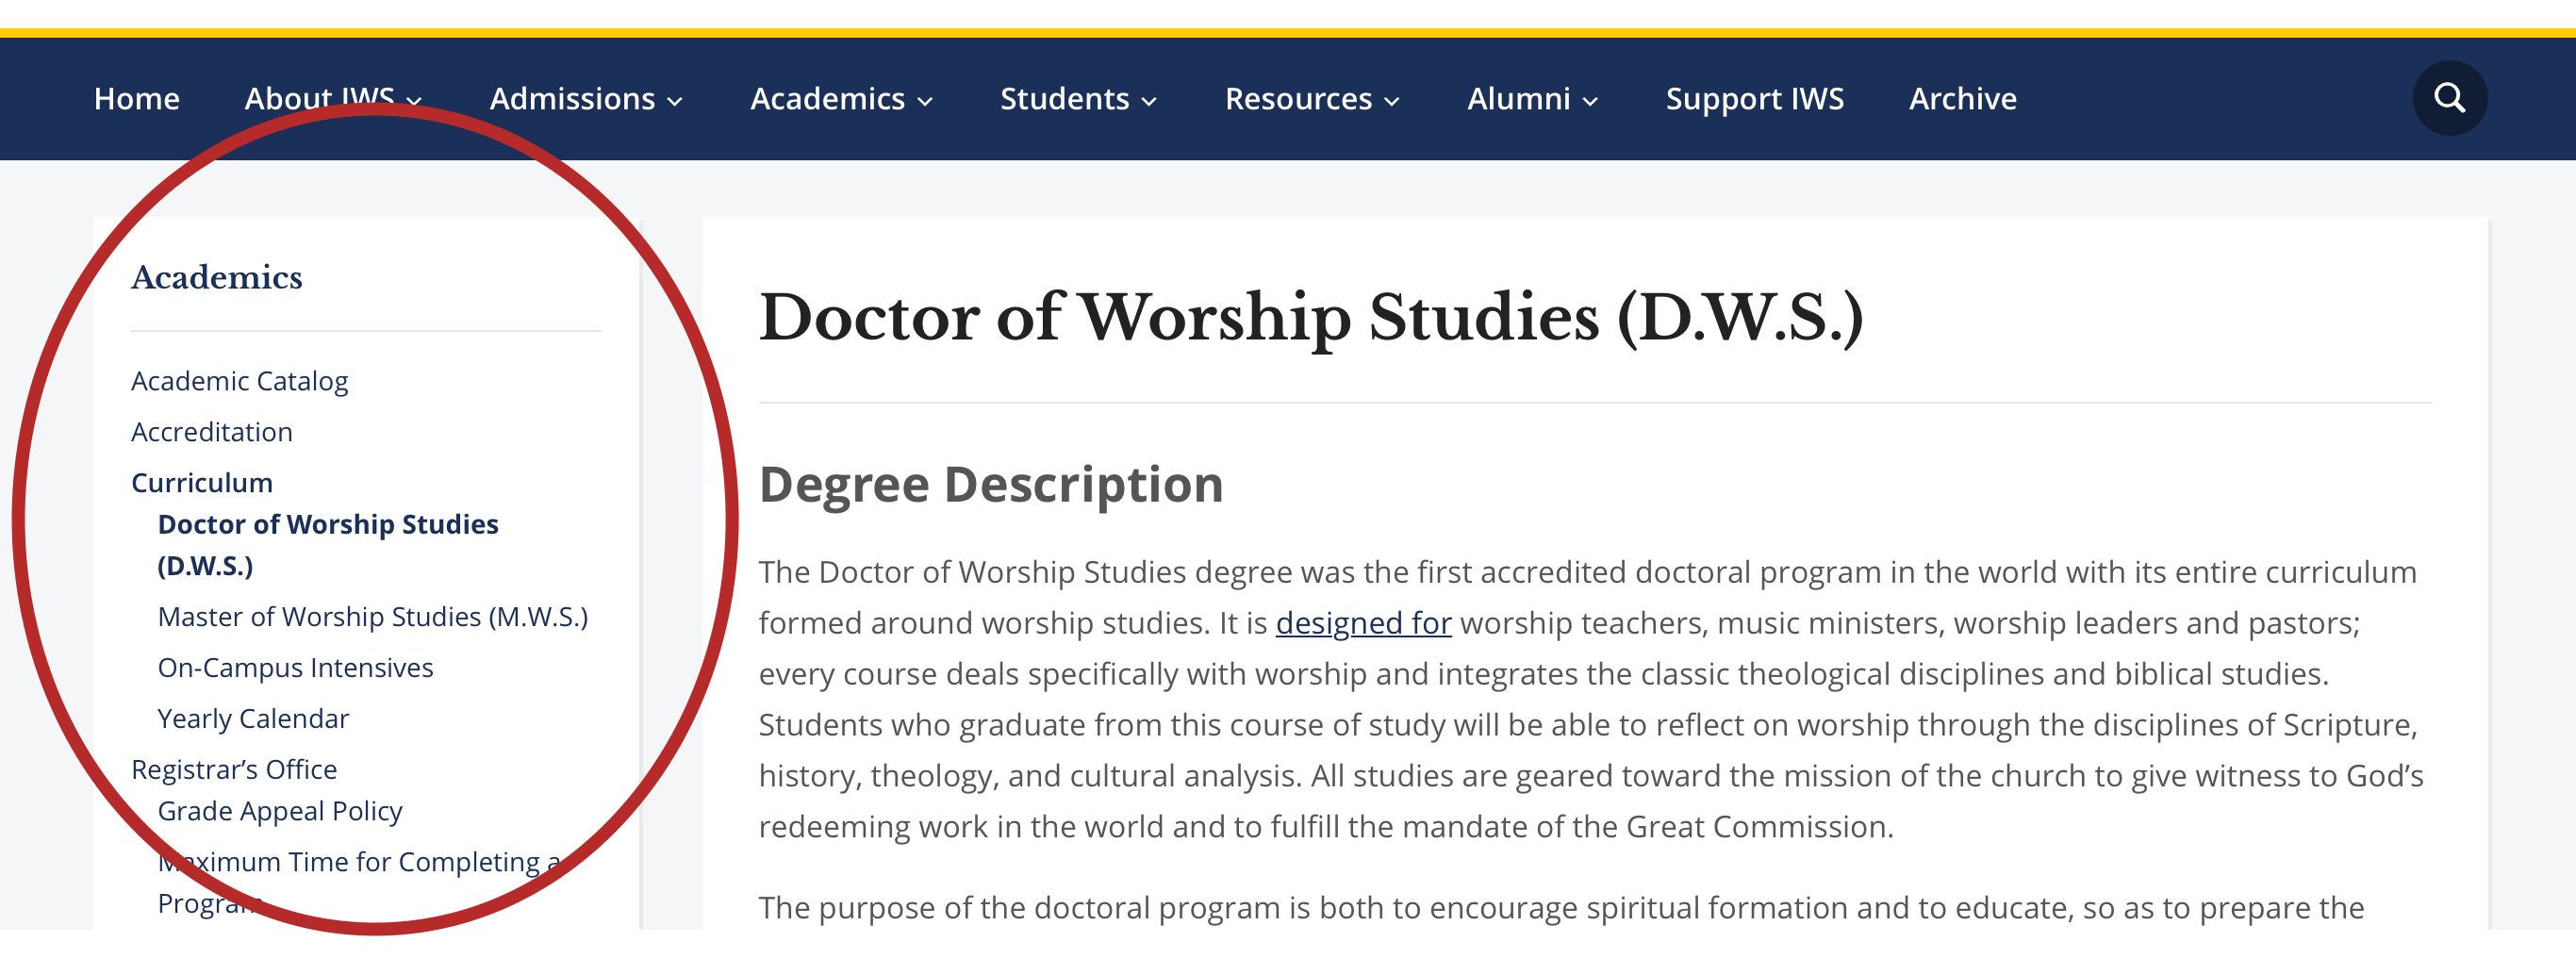Screen dimensions: 2576x975
Task: Go to the Registrar's Office section
Action: [233, 768]
